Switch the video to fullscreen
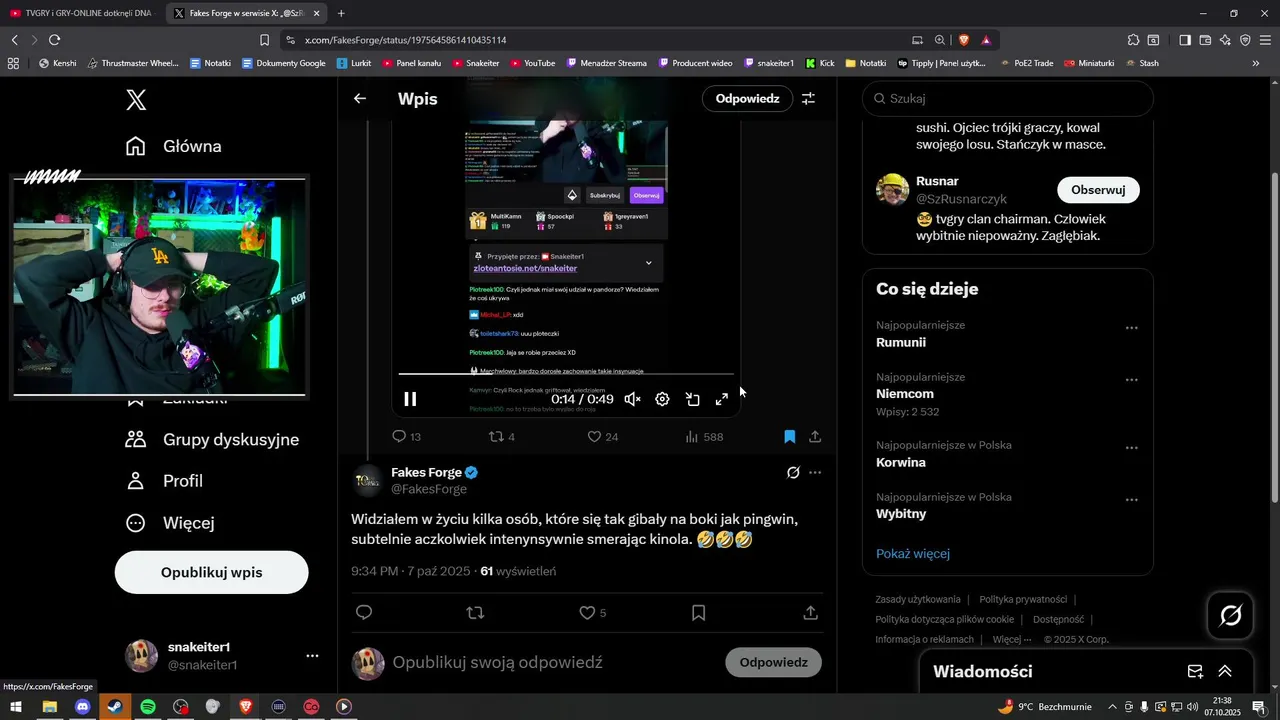This screenshot has height=720, width=1280. [722, 399]
